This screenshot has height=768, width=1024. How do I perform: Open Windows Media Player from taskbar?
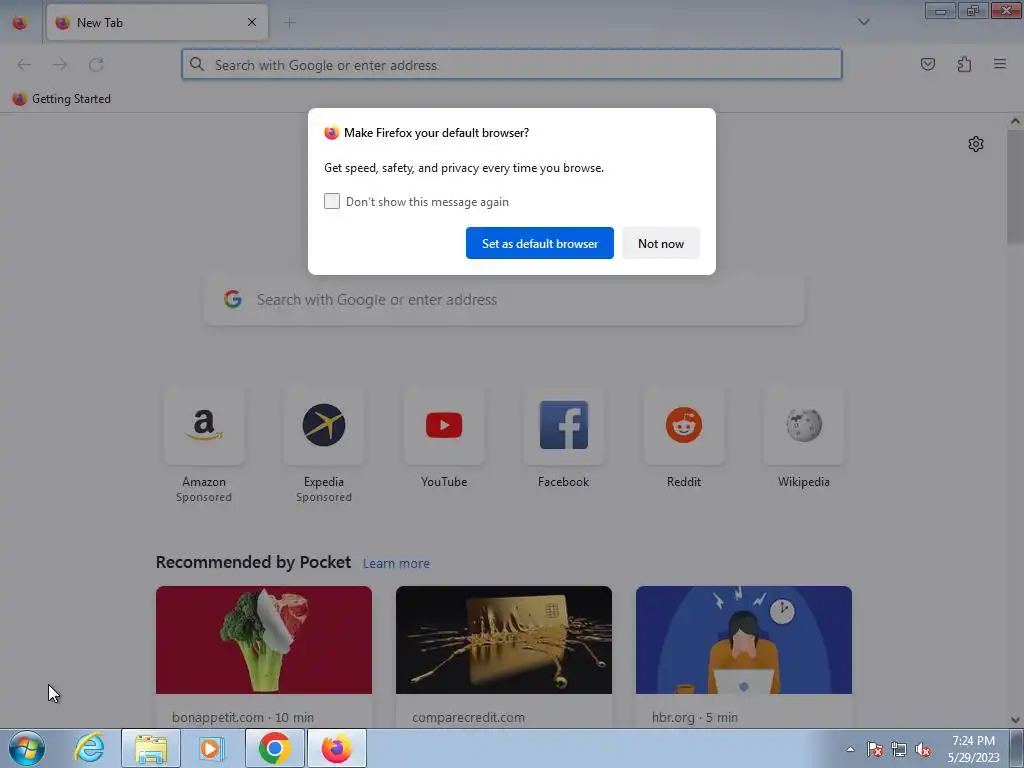click(211, 748)
